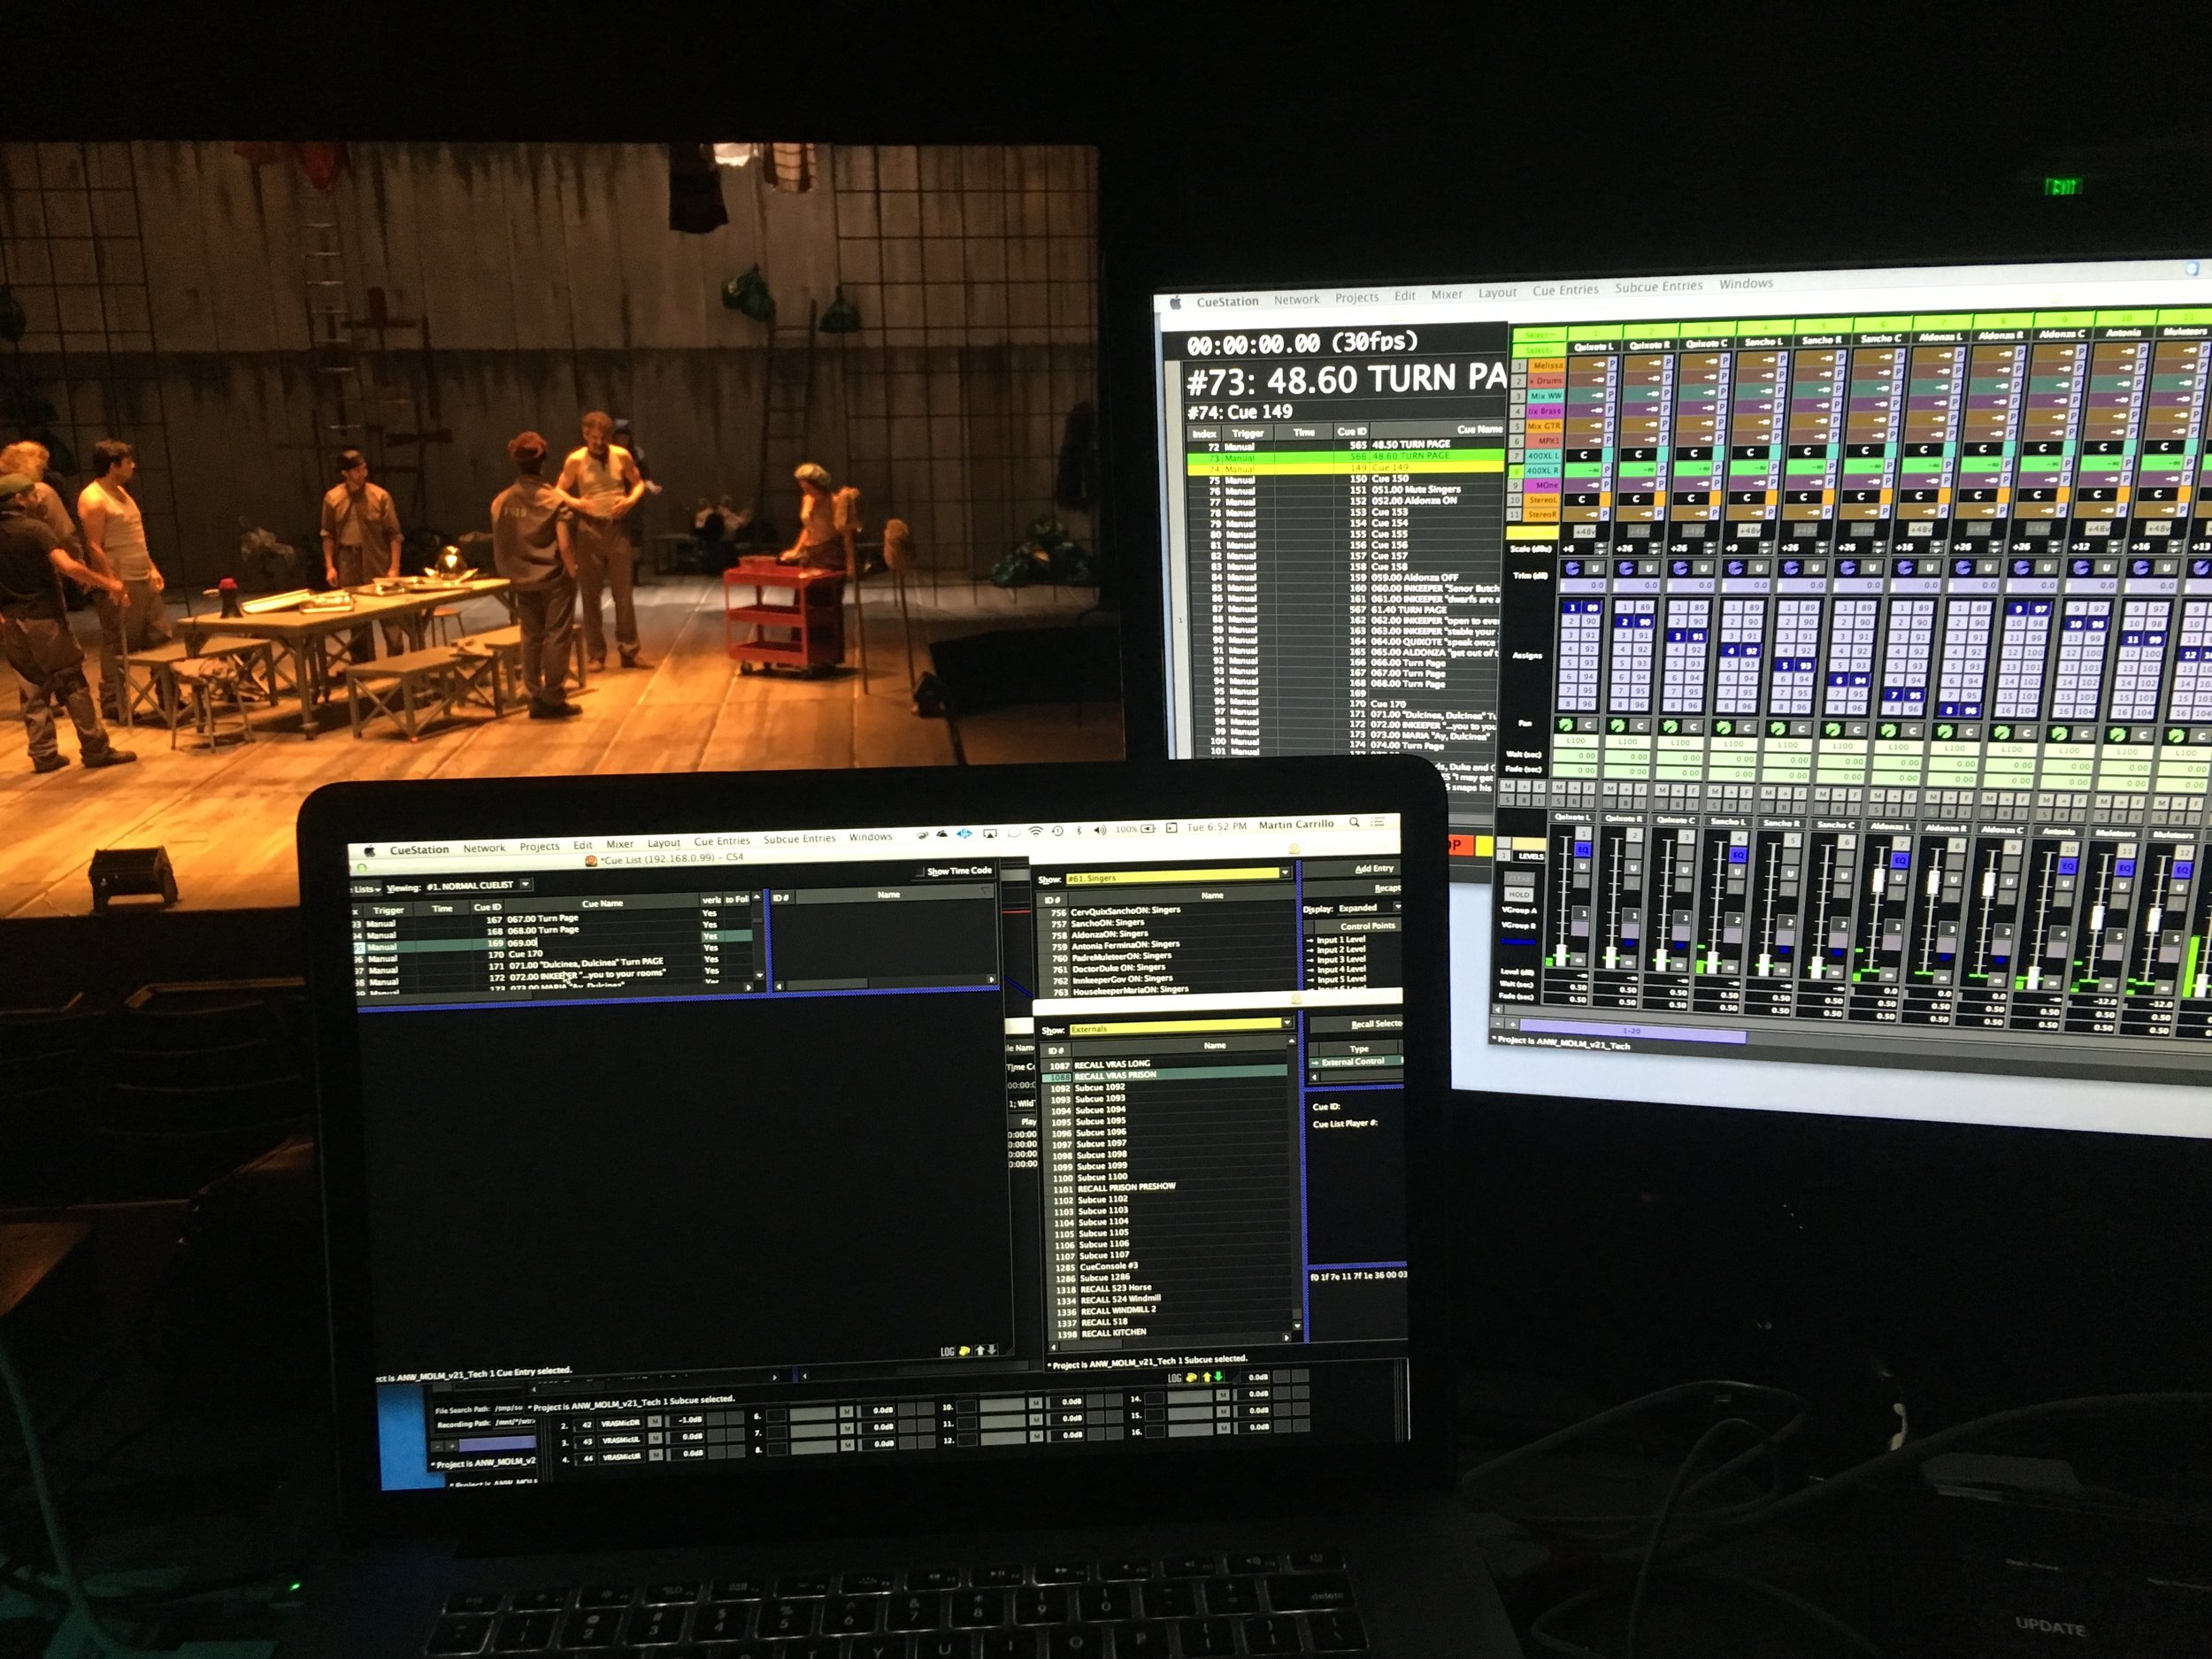Toggle +48v phantom power on Sancho L

(x=1748, y=530)
